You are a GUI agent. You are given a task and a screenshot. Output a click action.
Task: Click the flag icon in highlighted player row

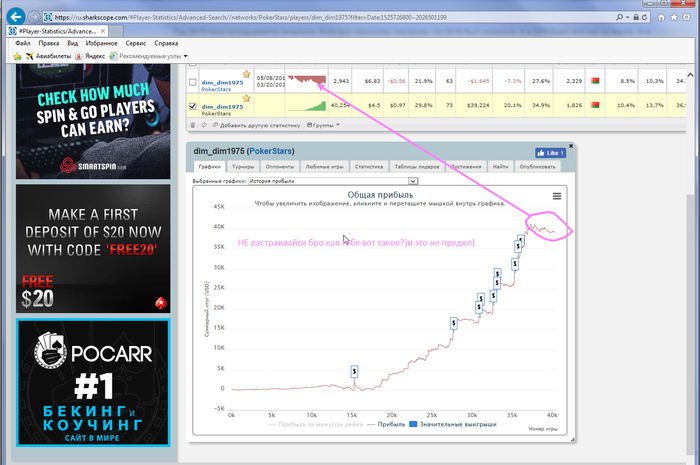(595, 105)
